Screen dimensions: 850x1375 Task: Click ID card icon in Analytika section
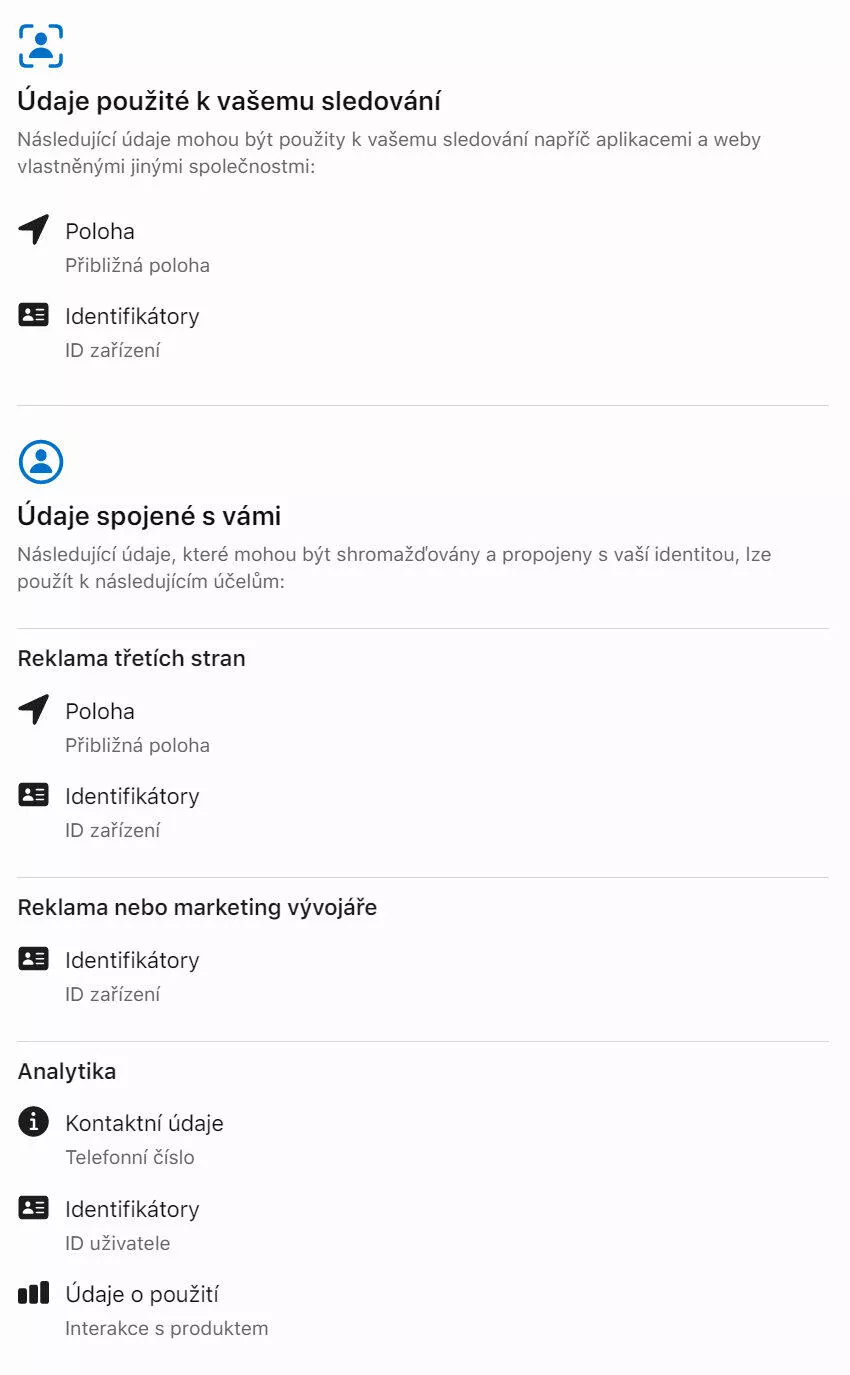(x=34, y=1208)
